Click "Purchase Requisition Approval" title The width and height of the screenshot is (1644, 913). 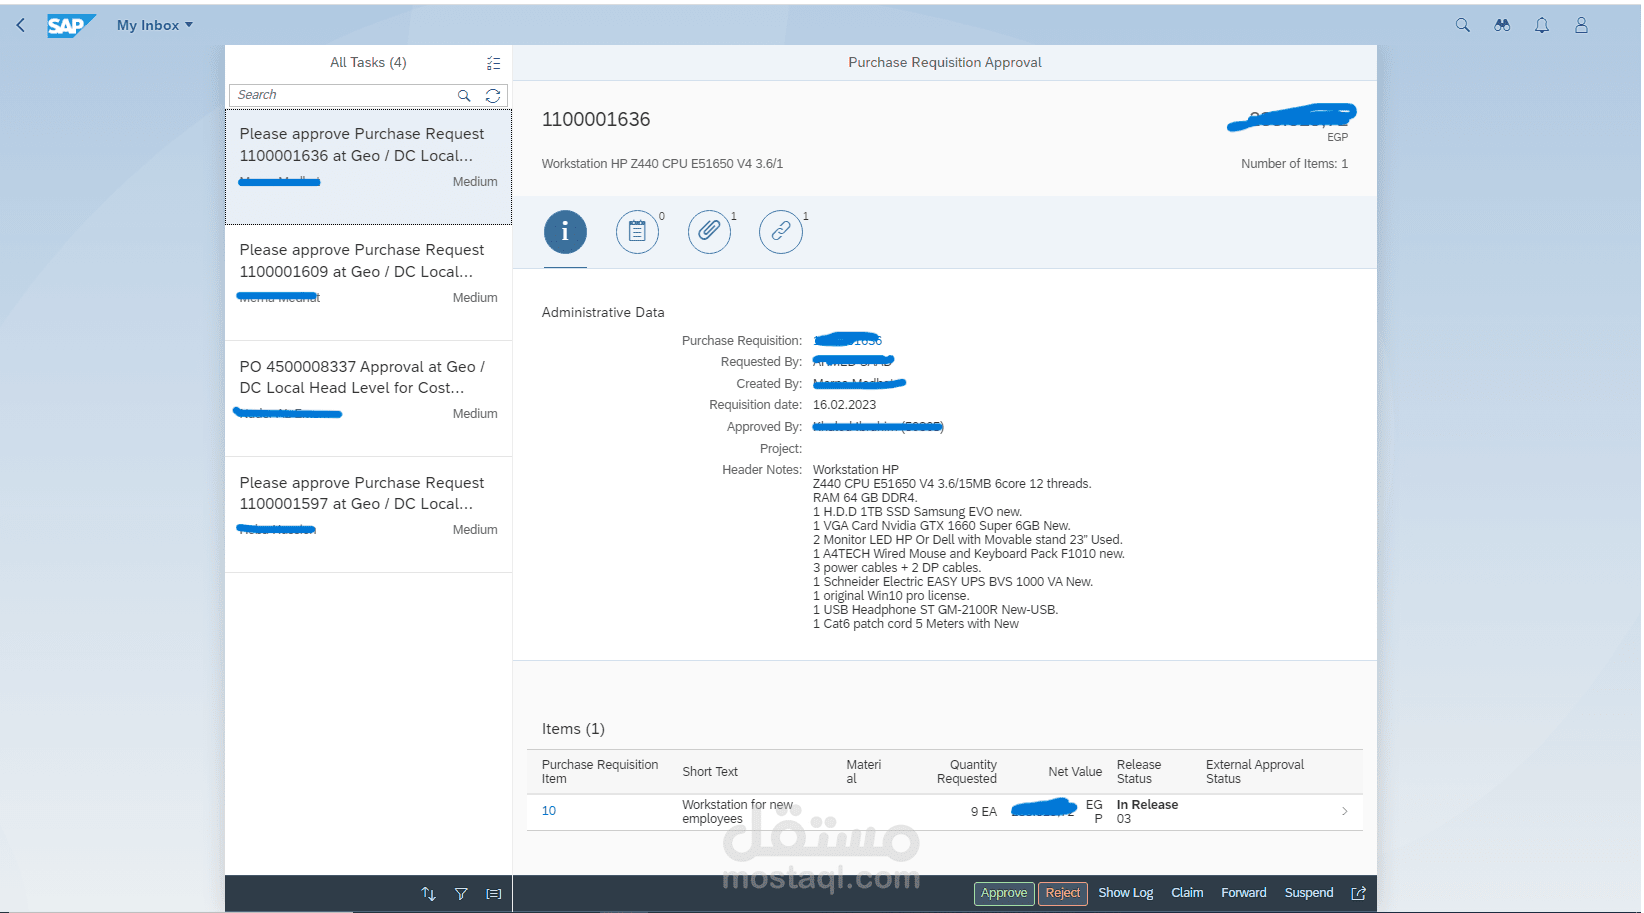pos(945,63)
